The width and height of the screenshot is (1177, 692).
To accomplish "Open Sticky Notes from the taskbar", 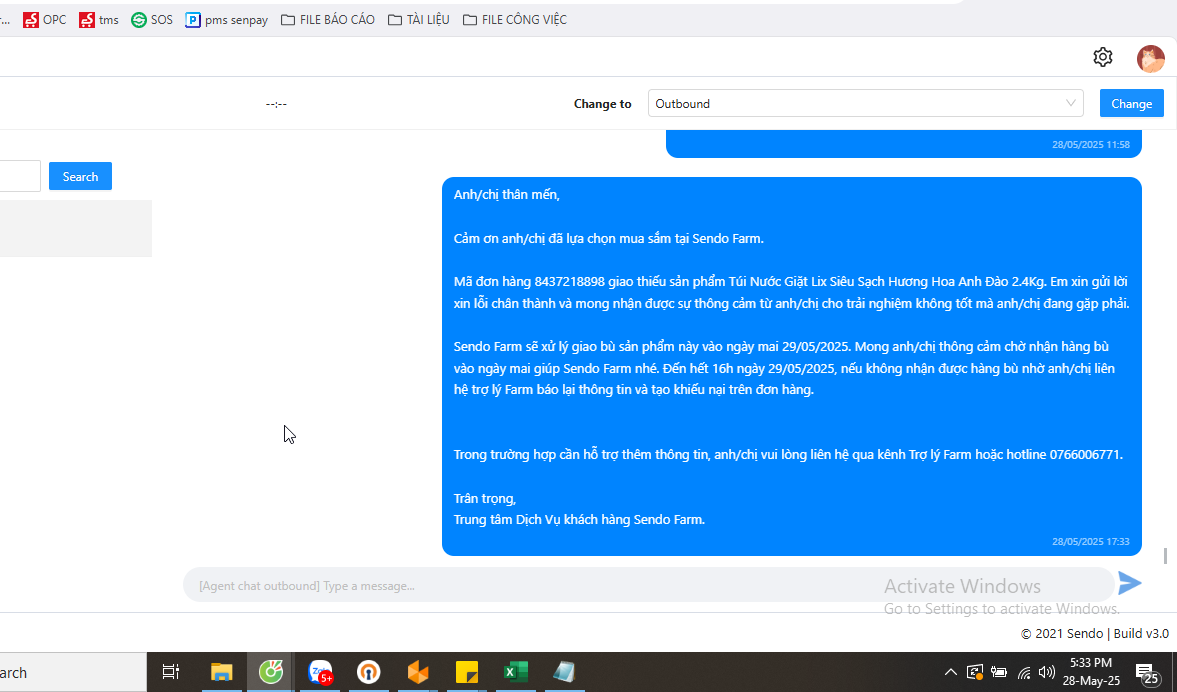I will 467,672.
